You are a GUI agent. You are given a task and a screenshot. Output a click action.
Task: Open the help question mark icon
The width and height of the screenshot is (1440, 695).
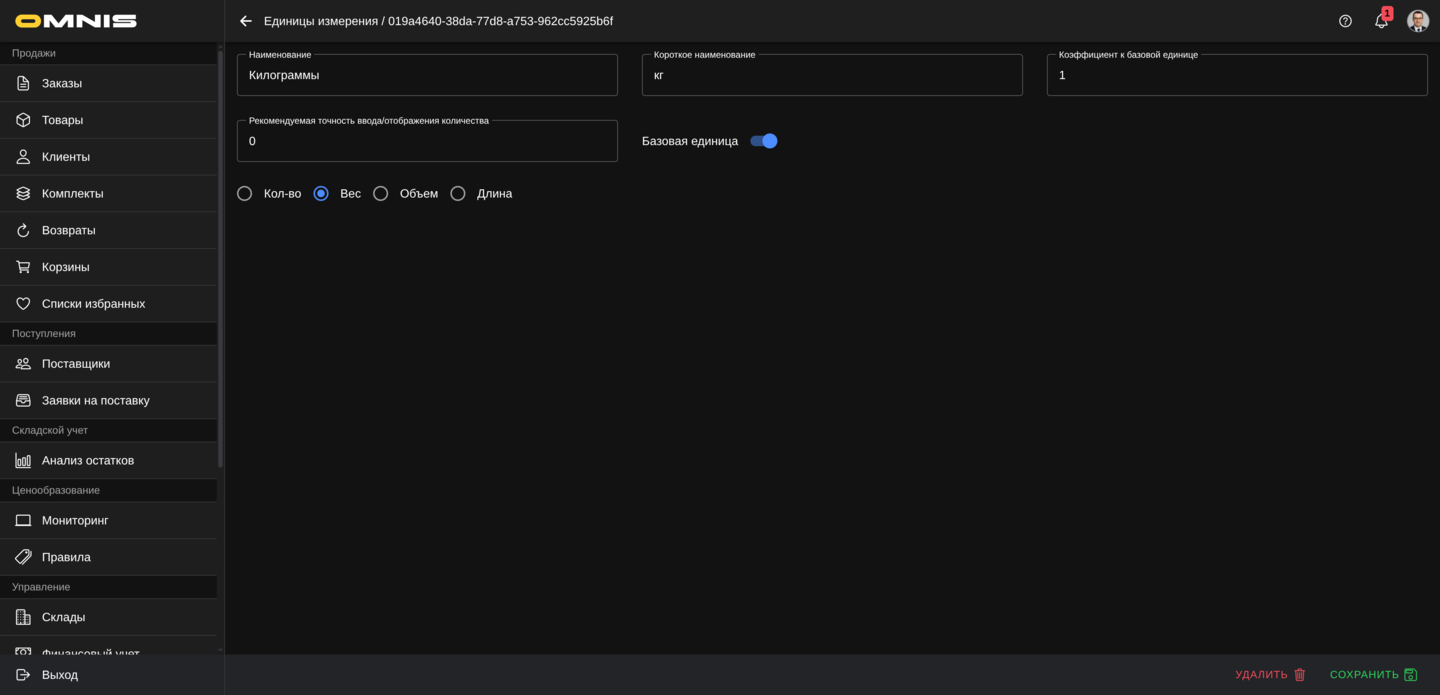tap(1345, 21)
